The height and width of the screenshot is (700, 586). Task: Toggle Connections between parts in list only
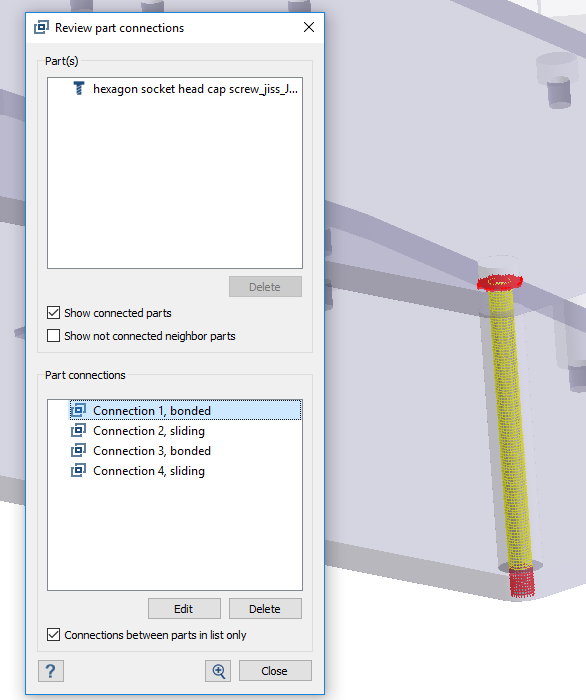[x=54, y=634]
